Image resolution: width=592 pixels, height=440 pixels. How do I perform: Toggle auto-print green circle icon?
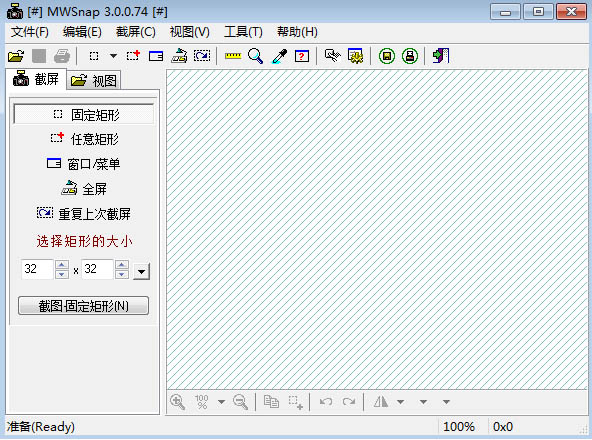click(x=410, y=56)
